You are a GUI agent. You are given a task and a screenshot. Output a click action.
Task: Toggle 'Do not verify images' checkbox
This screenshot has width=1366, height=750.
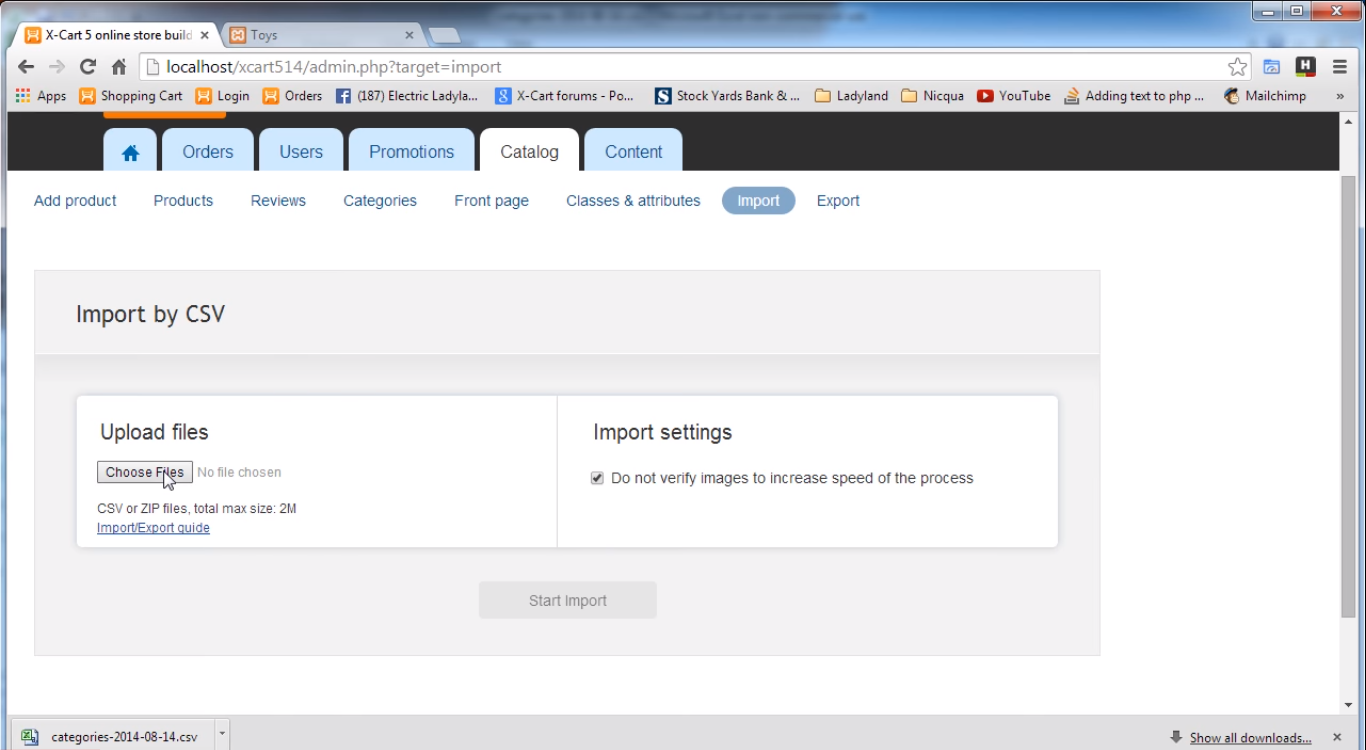(x=597, y=478)
